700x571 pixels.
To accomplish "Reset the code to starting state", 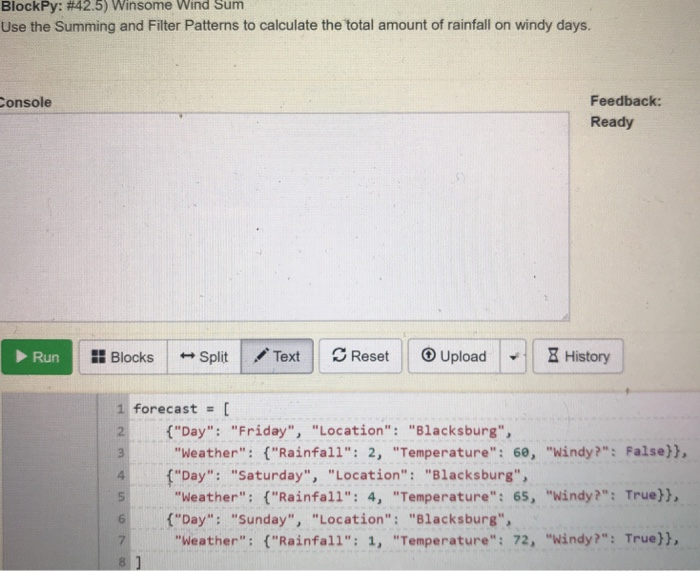I will (360, 356).
